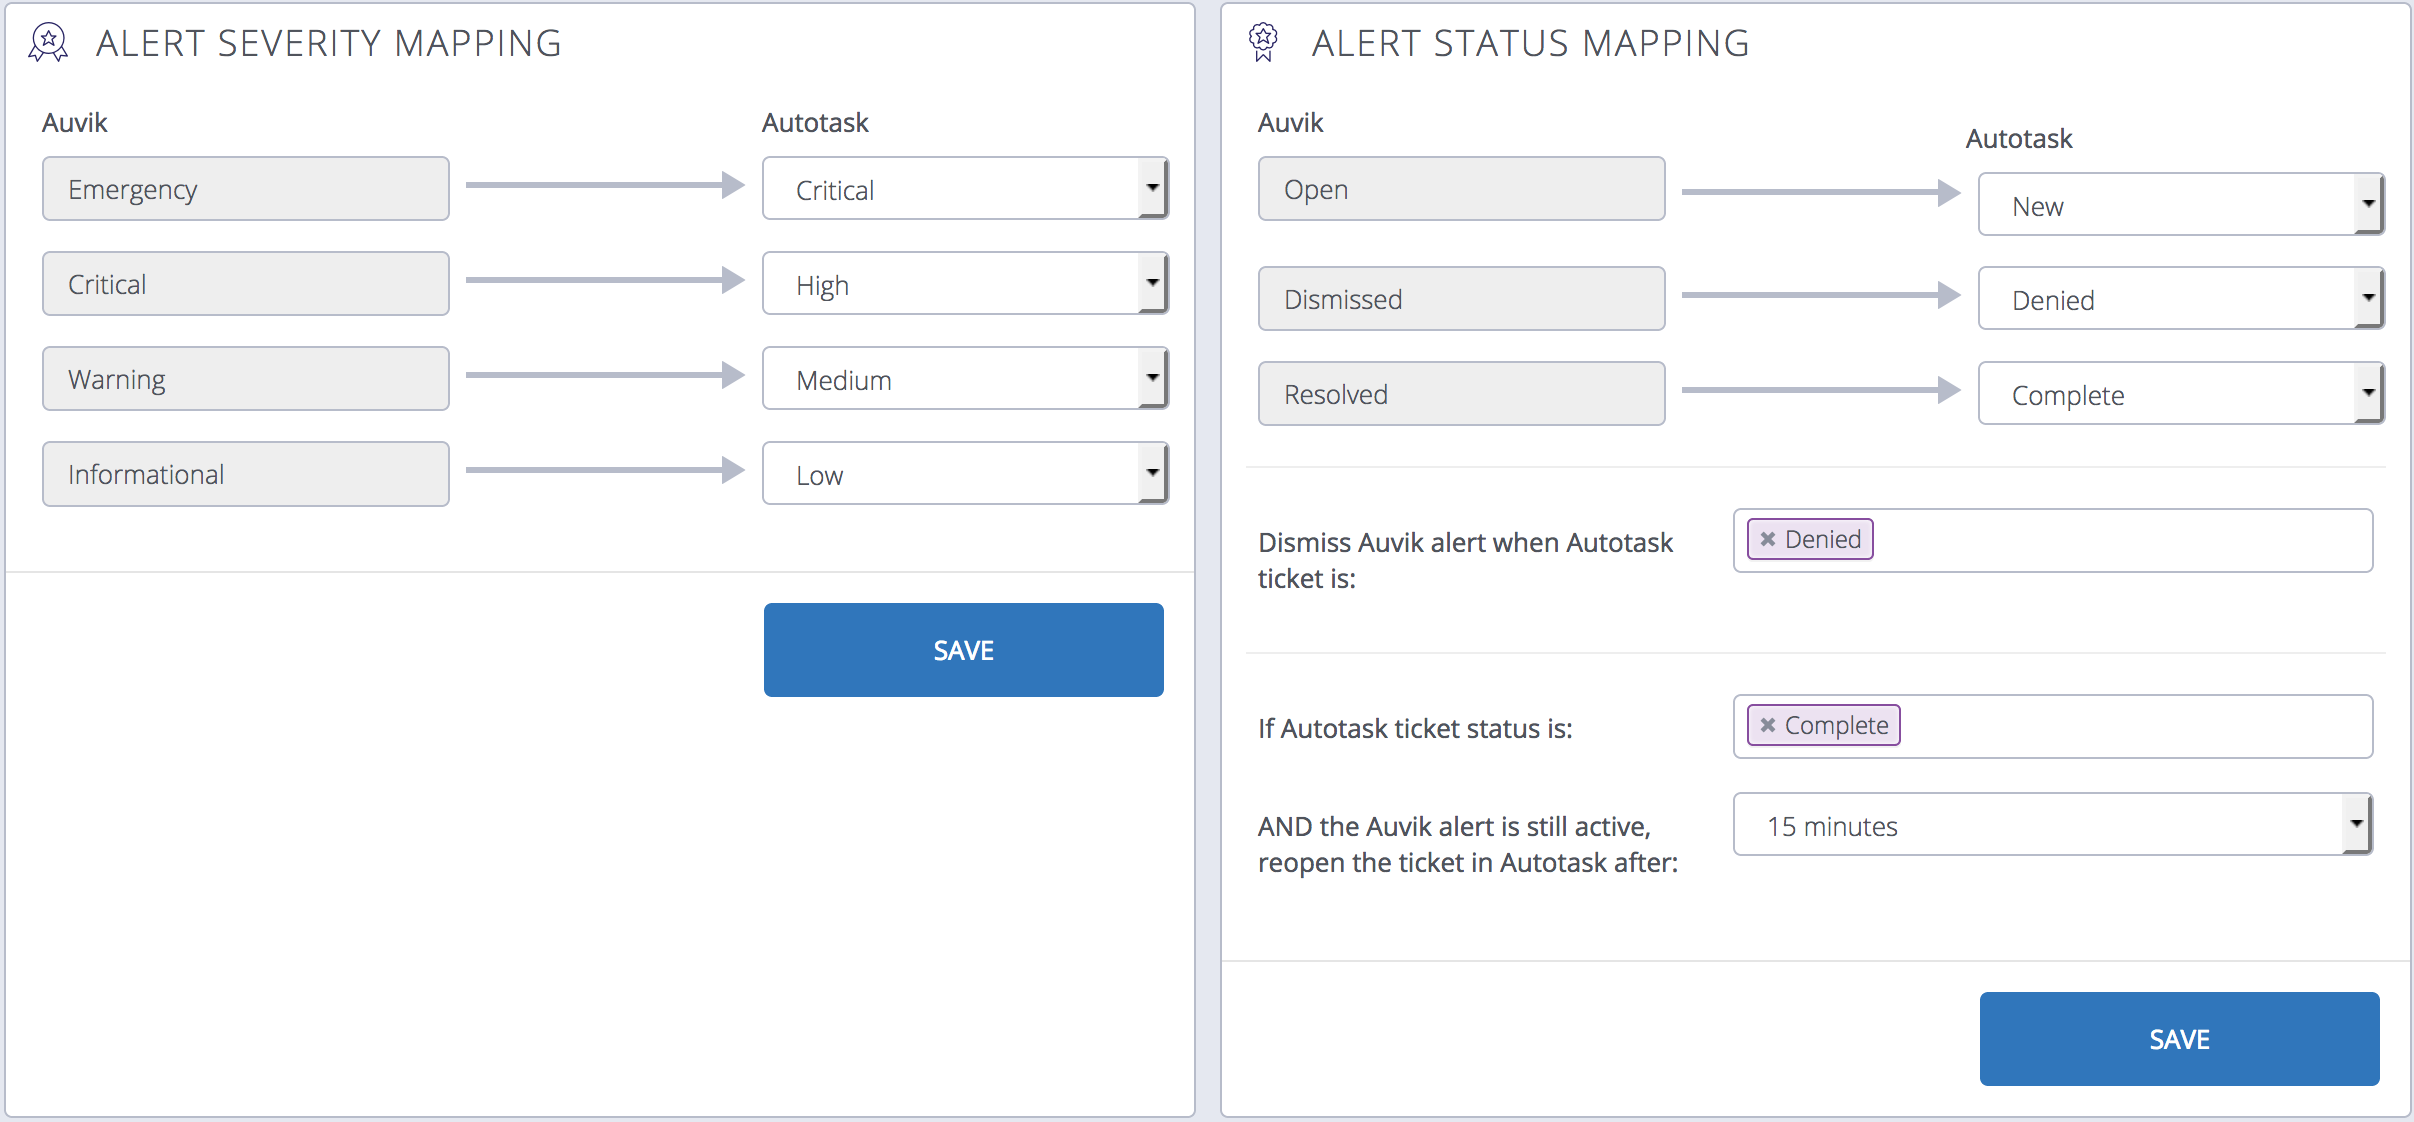Open the Resolved status dropdown showing Complete
This screenshot has height=1122, width=2414.
[x=2181, y=393]
